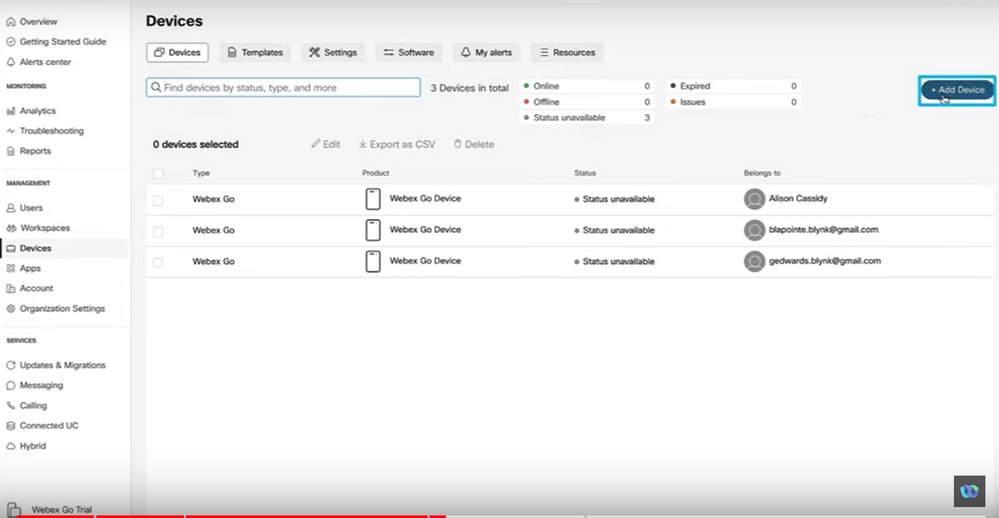Viewport: 999px width, 518px height.
Task: Filter by Issues status
Action: tap(733, 102)
